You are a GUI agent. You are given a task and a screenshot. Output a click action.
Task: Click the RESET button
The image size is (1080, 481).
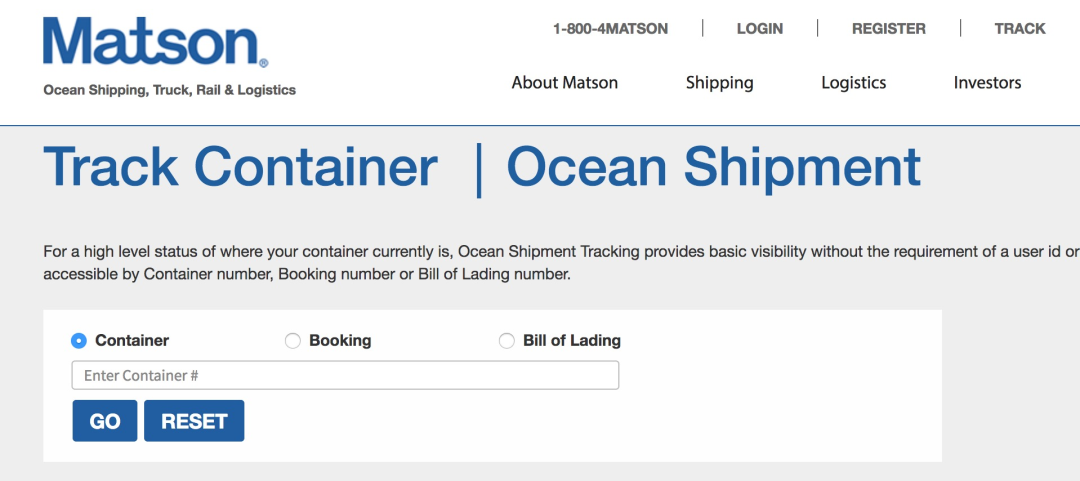click(194, 421)
